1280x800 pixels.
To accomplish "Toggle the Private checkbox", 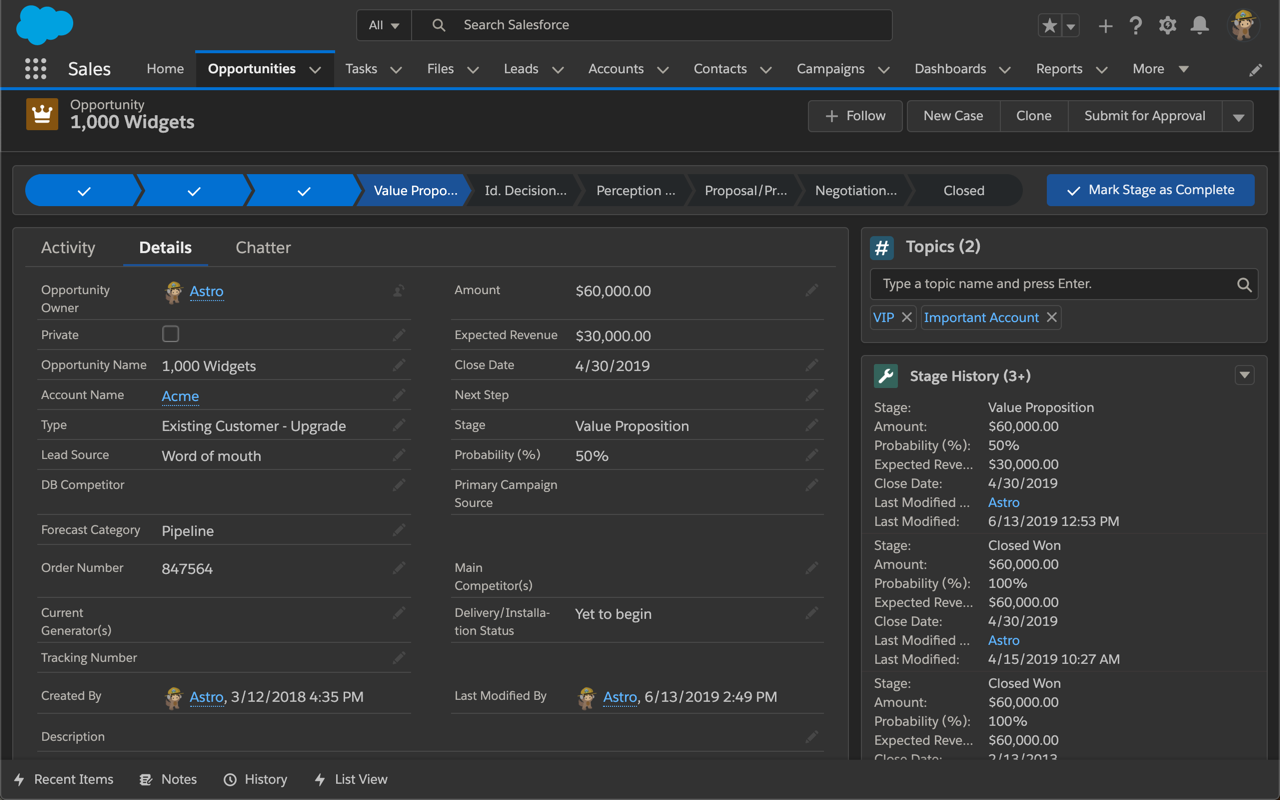I will [171, 334].
